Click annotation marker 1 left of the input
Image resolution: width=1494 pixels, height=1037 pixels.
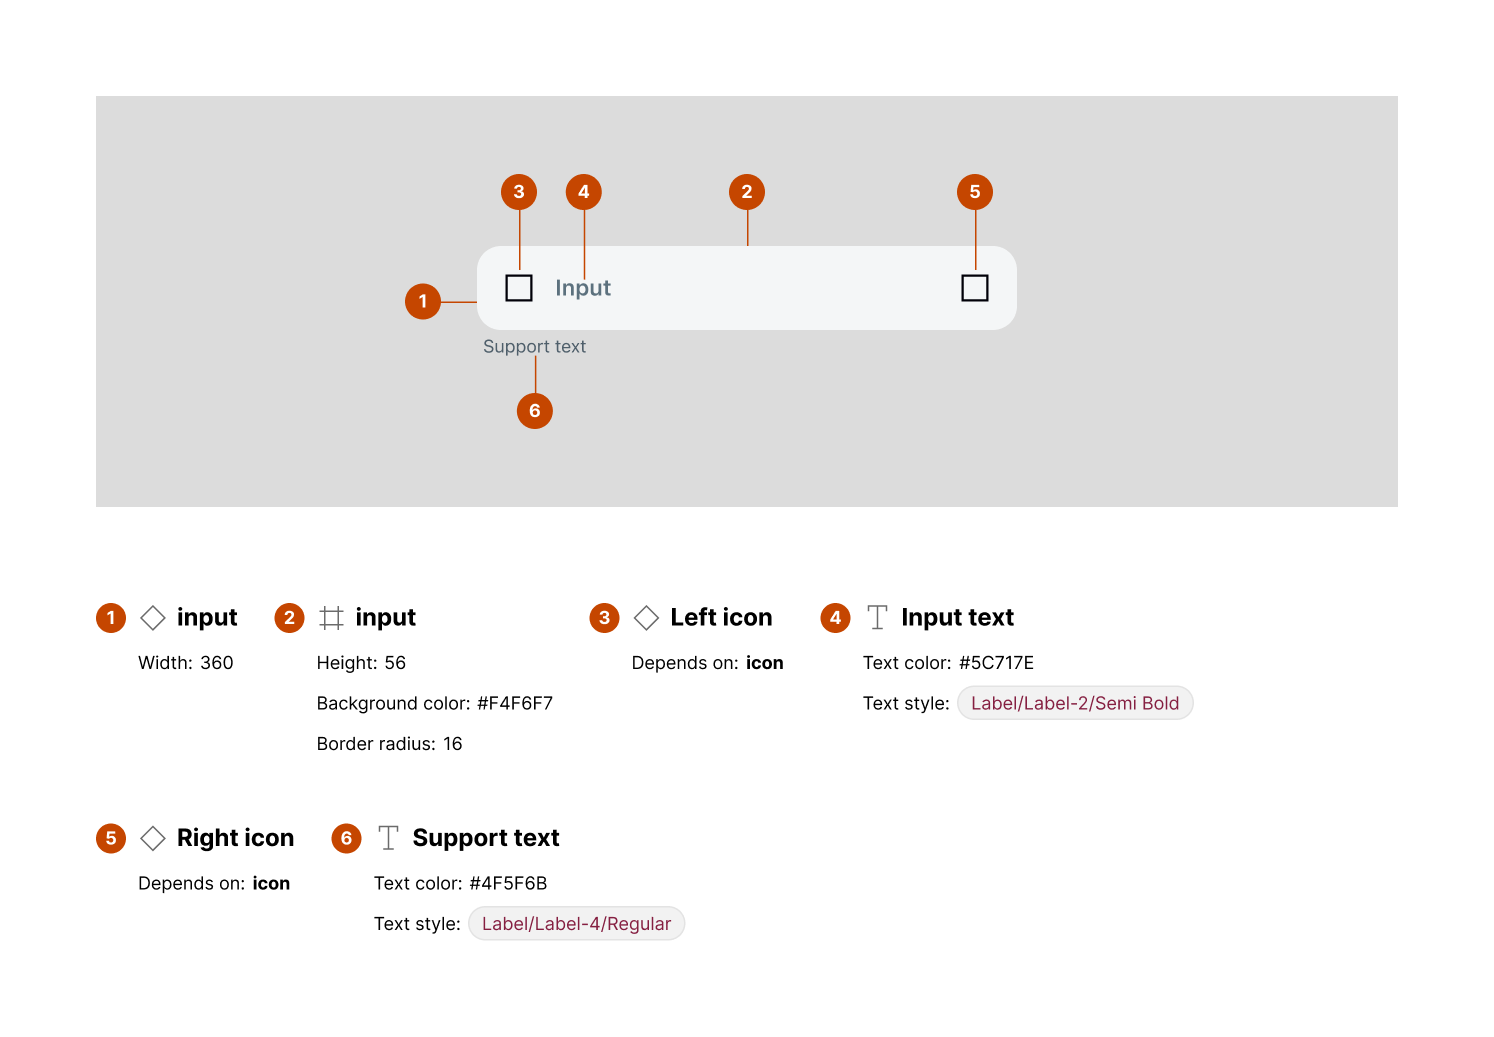tap(423, 301)
